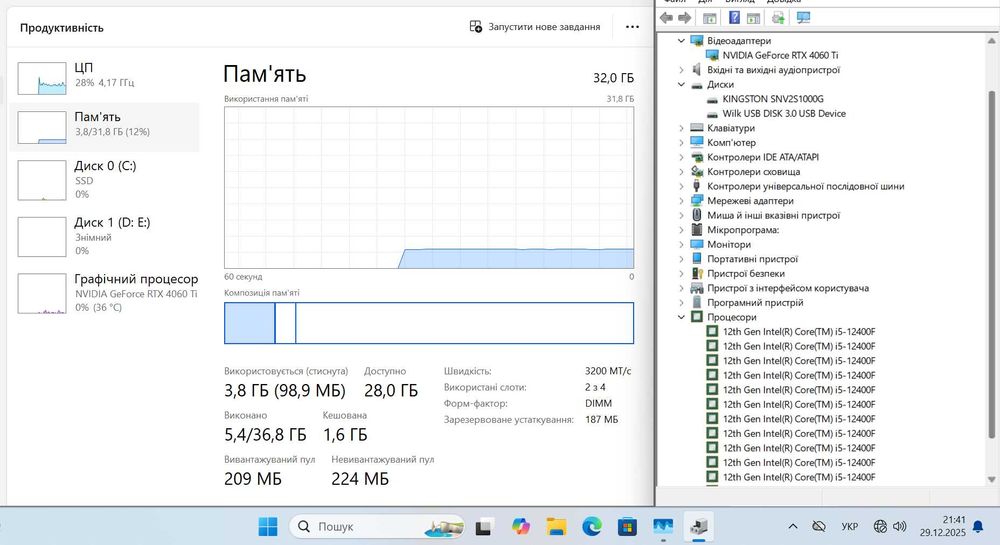
Task: Click the taskbar Пошук search box
Action: [378, 527]
